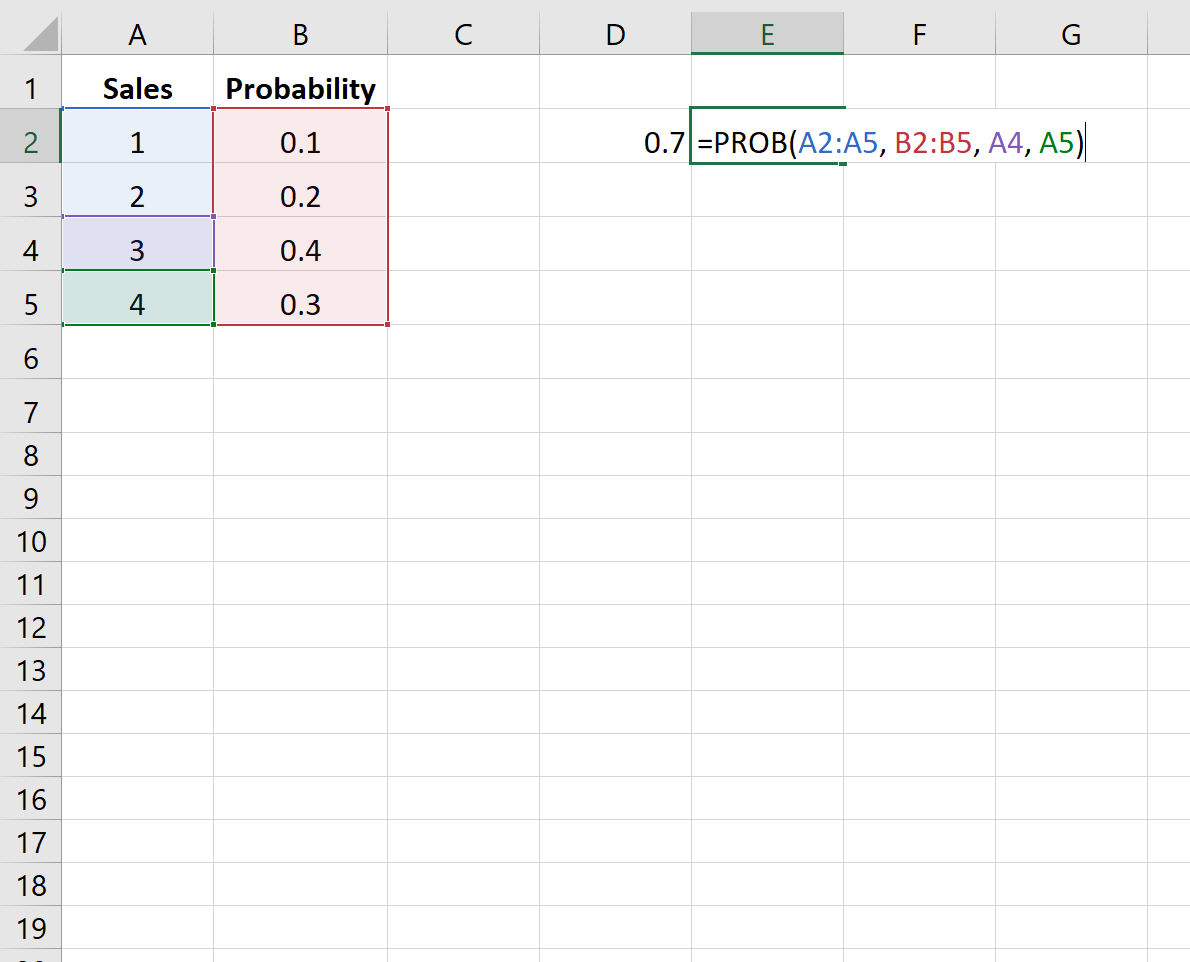Click the B2:B5 reference in the formula
The width and height of the screenshot is (1190, 962).
coord(933,143)
